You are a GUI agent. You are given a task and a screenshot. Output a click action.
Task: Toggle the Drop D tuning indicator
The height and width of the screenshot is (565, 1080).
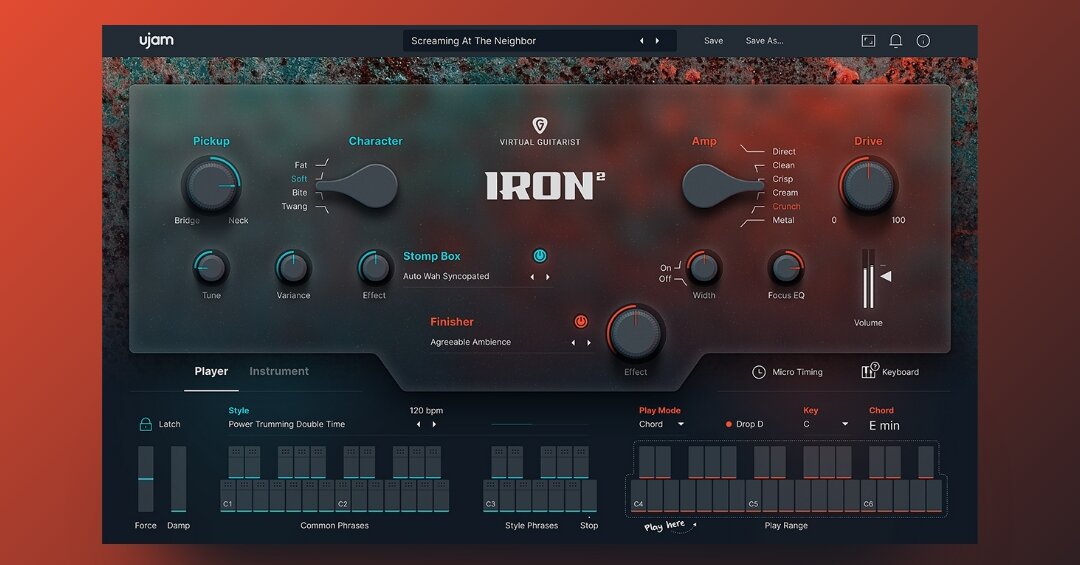729,424
